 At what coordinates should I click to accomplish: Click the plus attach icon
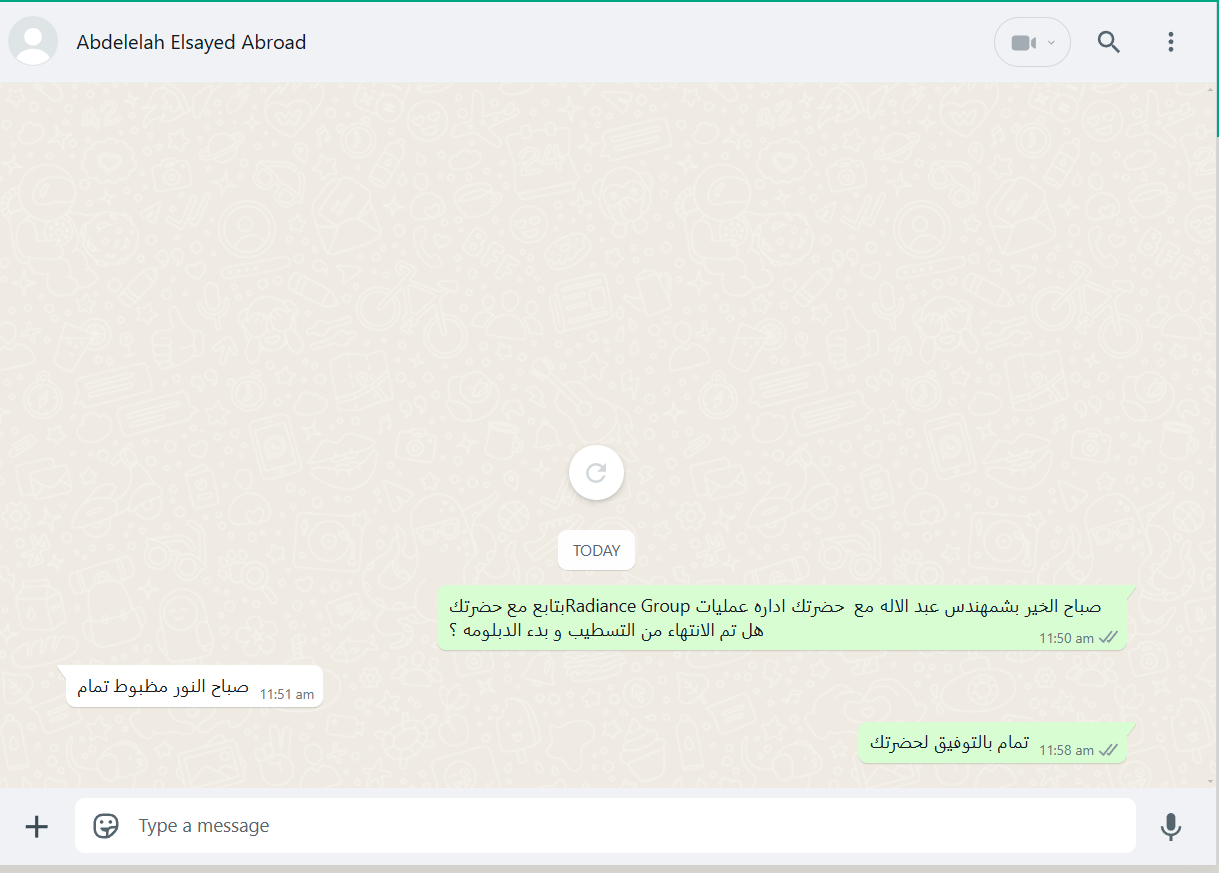point(36,826)
